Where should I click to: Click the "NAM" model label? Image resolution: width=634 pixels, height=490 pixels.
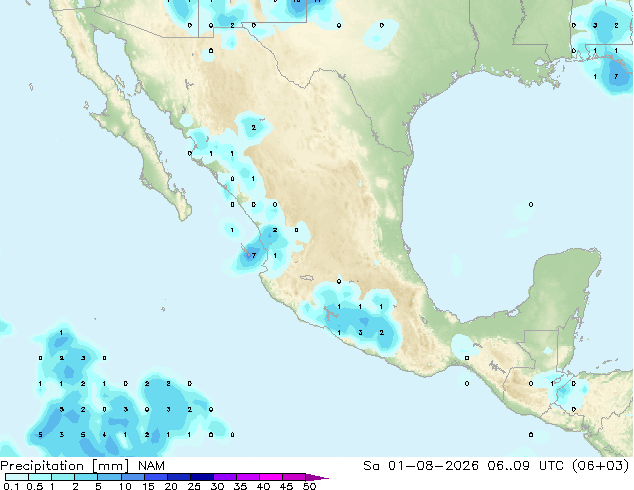tap(151, 466)
